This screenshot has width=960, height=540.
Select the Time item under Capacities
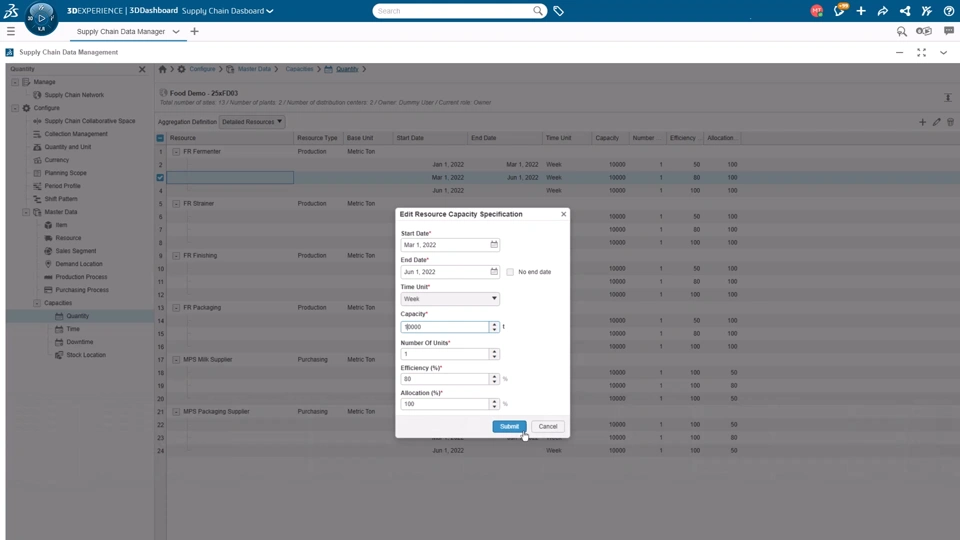pyautogui.click(x=73, y=329)
